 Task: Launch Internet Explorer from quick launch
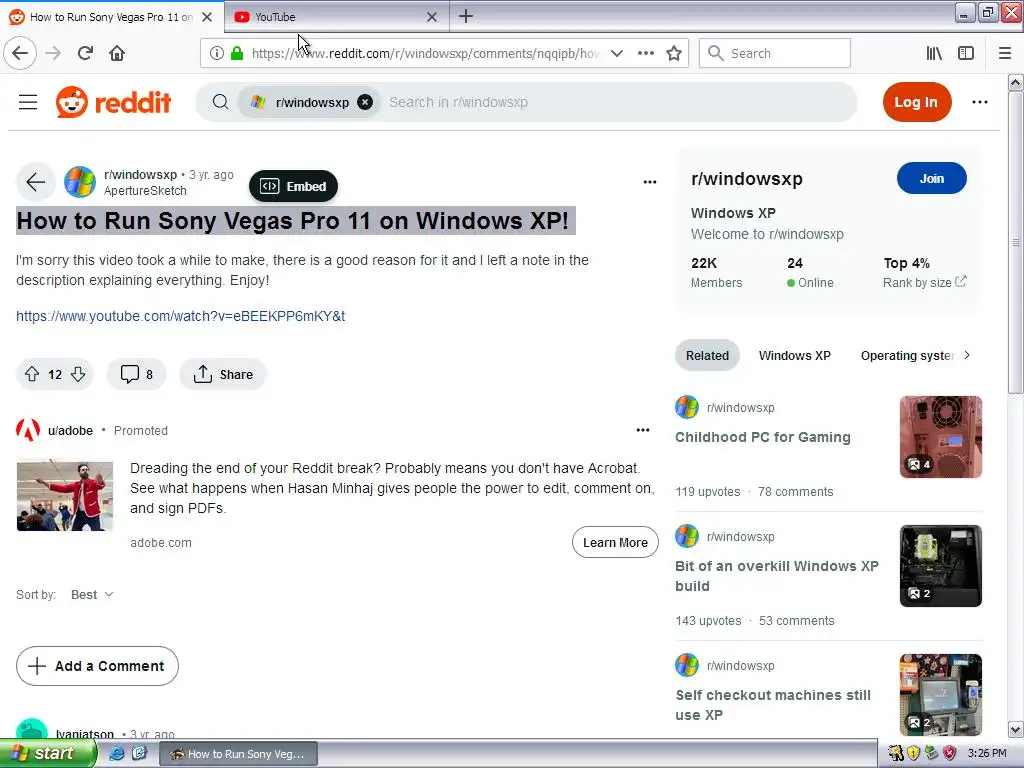click(x=117, y=754)
